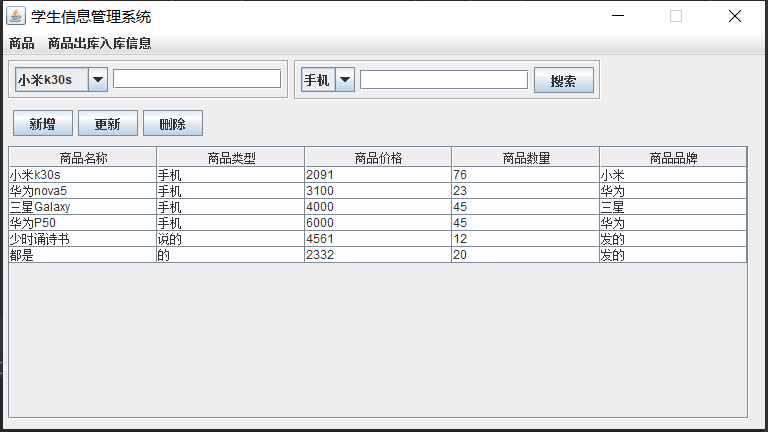Click the 搜索 search button
This screenshot has width=768, height=432.
(564, 81)
